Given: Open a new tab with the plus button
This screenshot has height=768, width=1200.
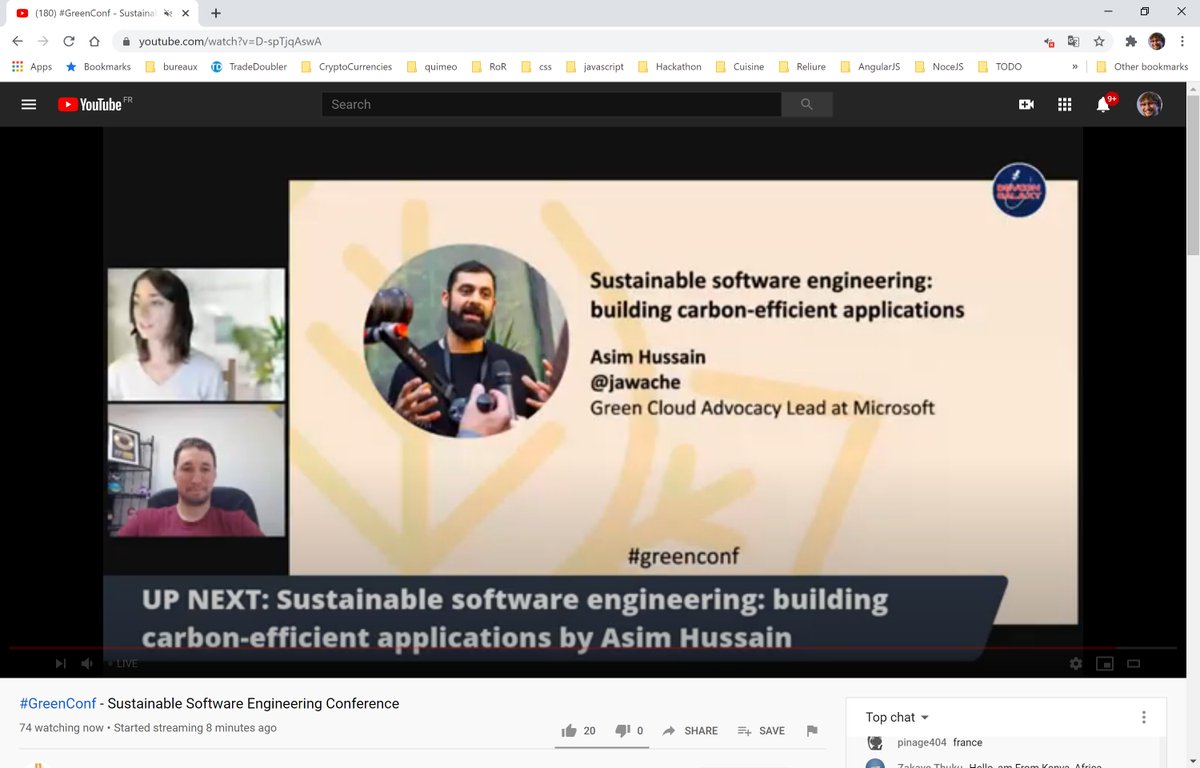Looking at the screenshot, I should (x=216, y=13).
